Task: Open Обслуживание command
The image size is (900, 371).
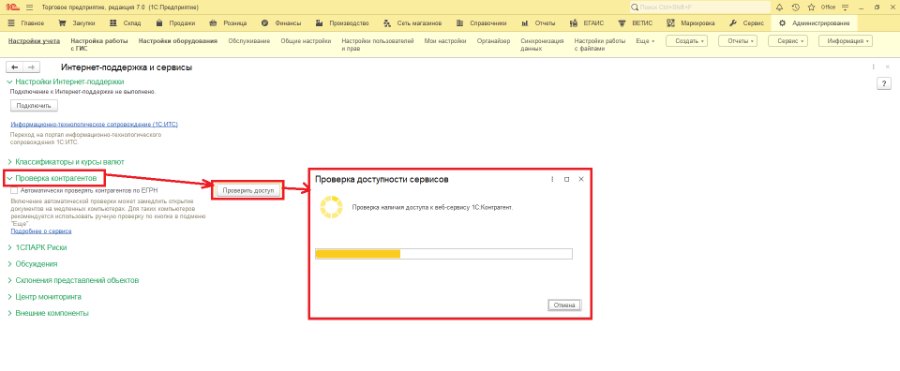Action: pos(249,41)
